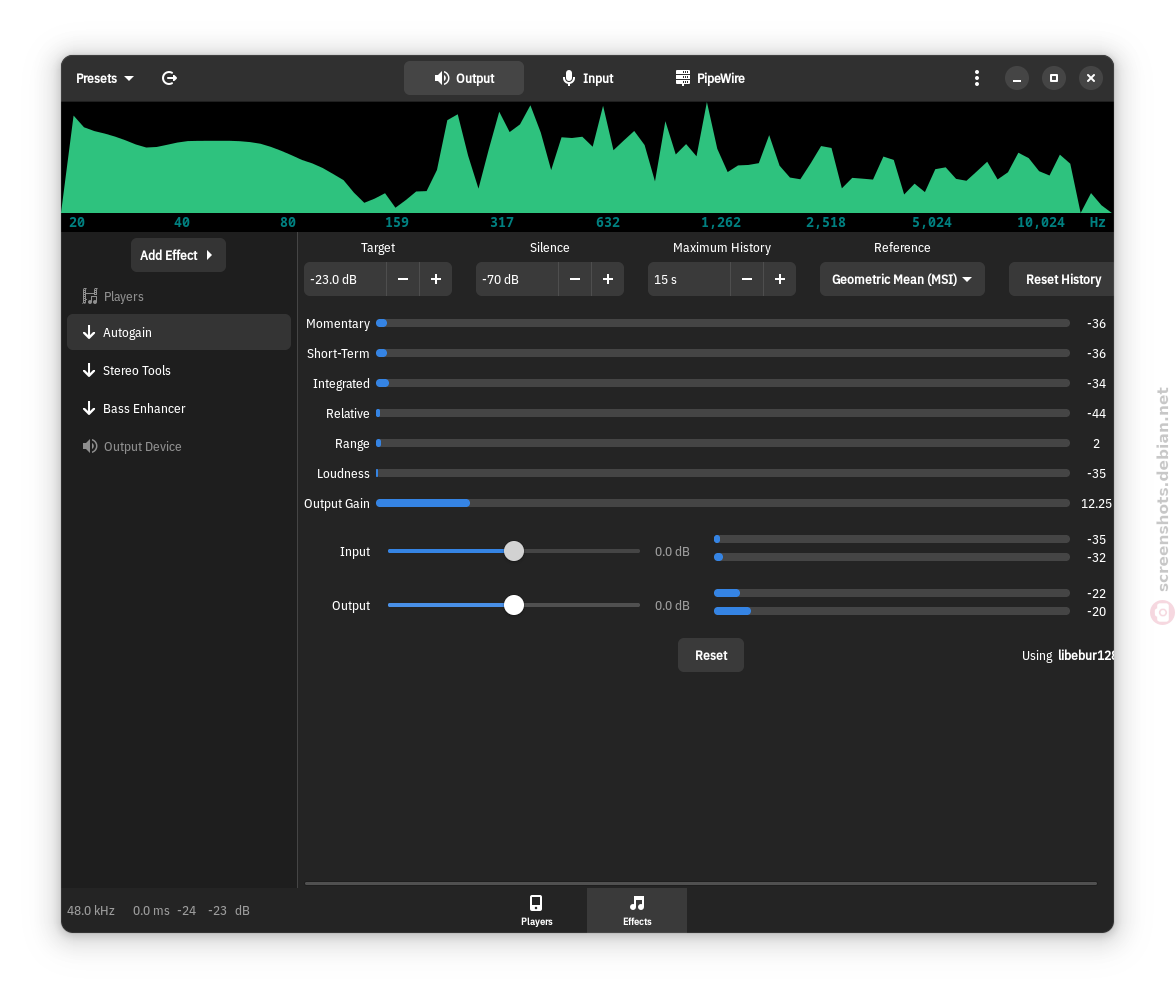
Task: Click the Players icon in the sidebar
Action: (x=90, y=296)
